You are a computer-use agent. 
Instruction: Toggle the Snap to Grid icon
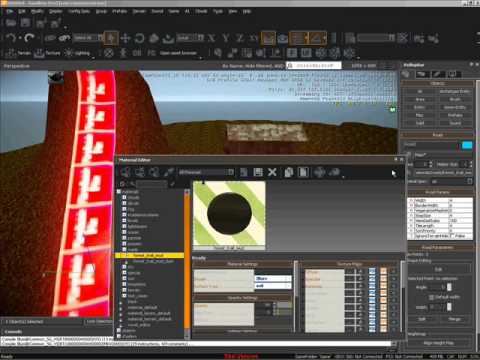coord(298,38)
